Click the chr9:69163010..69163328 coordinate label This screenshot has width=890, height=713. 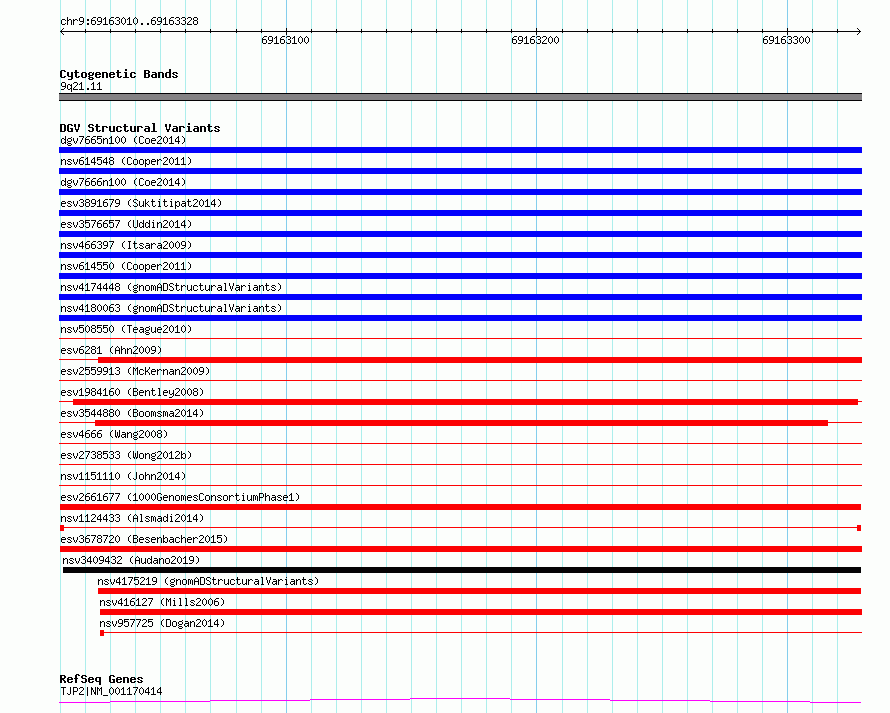[x=129, y=21]
